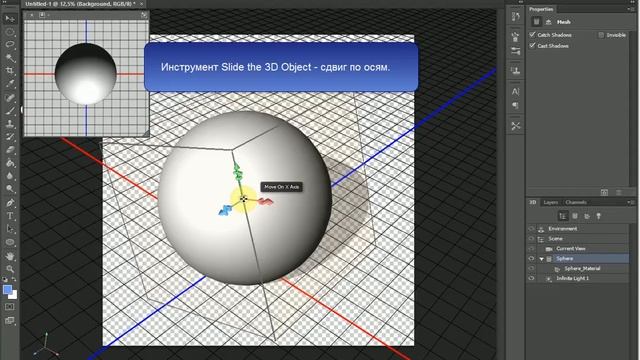Screen dimensions: 640x360
Task: Uncheck Cast Shadows checkbox
Action: click(x=532, y=46)
